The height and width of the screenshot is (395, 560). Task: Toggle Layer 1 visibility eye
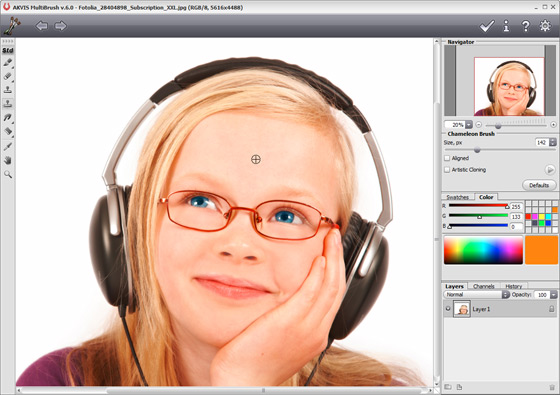coord(448,309)
